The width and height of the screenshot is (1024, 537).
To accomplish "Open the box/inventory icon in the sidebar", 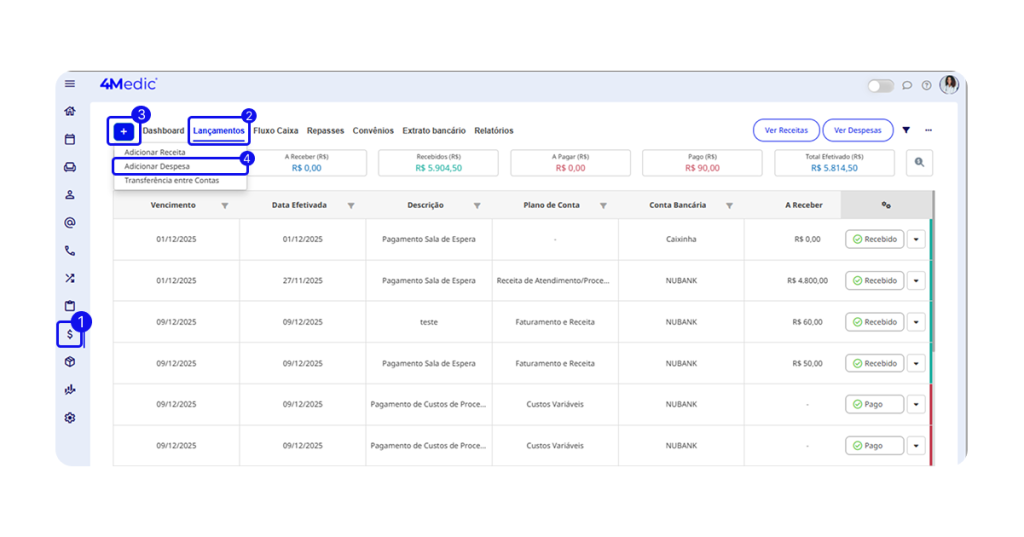I will (70, 362).
